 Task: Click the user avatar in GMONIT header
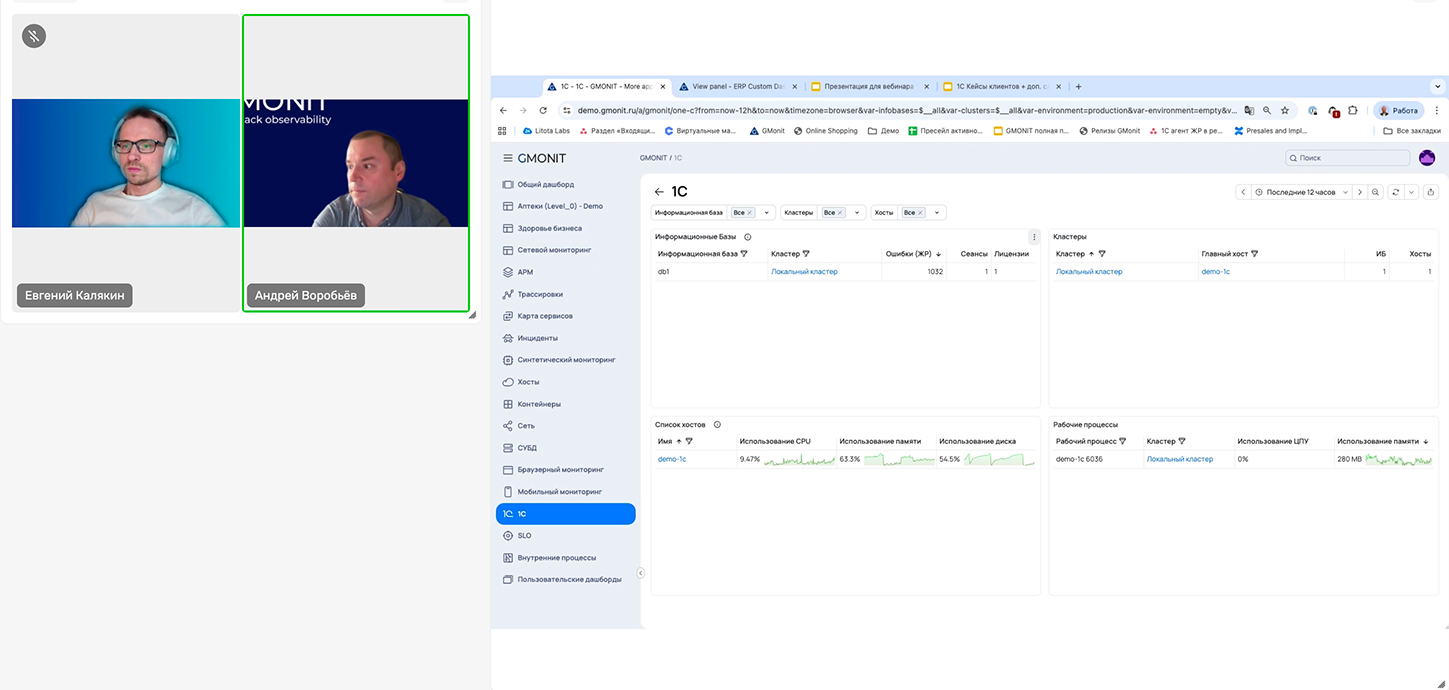[x=1427, y=158]
